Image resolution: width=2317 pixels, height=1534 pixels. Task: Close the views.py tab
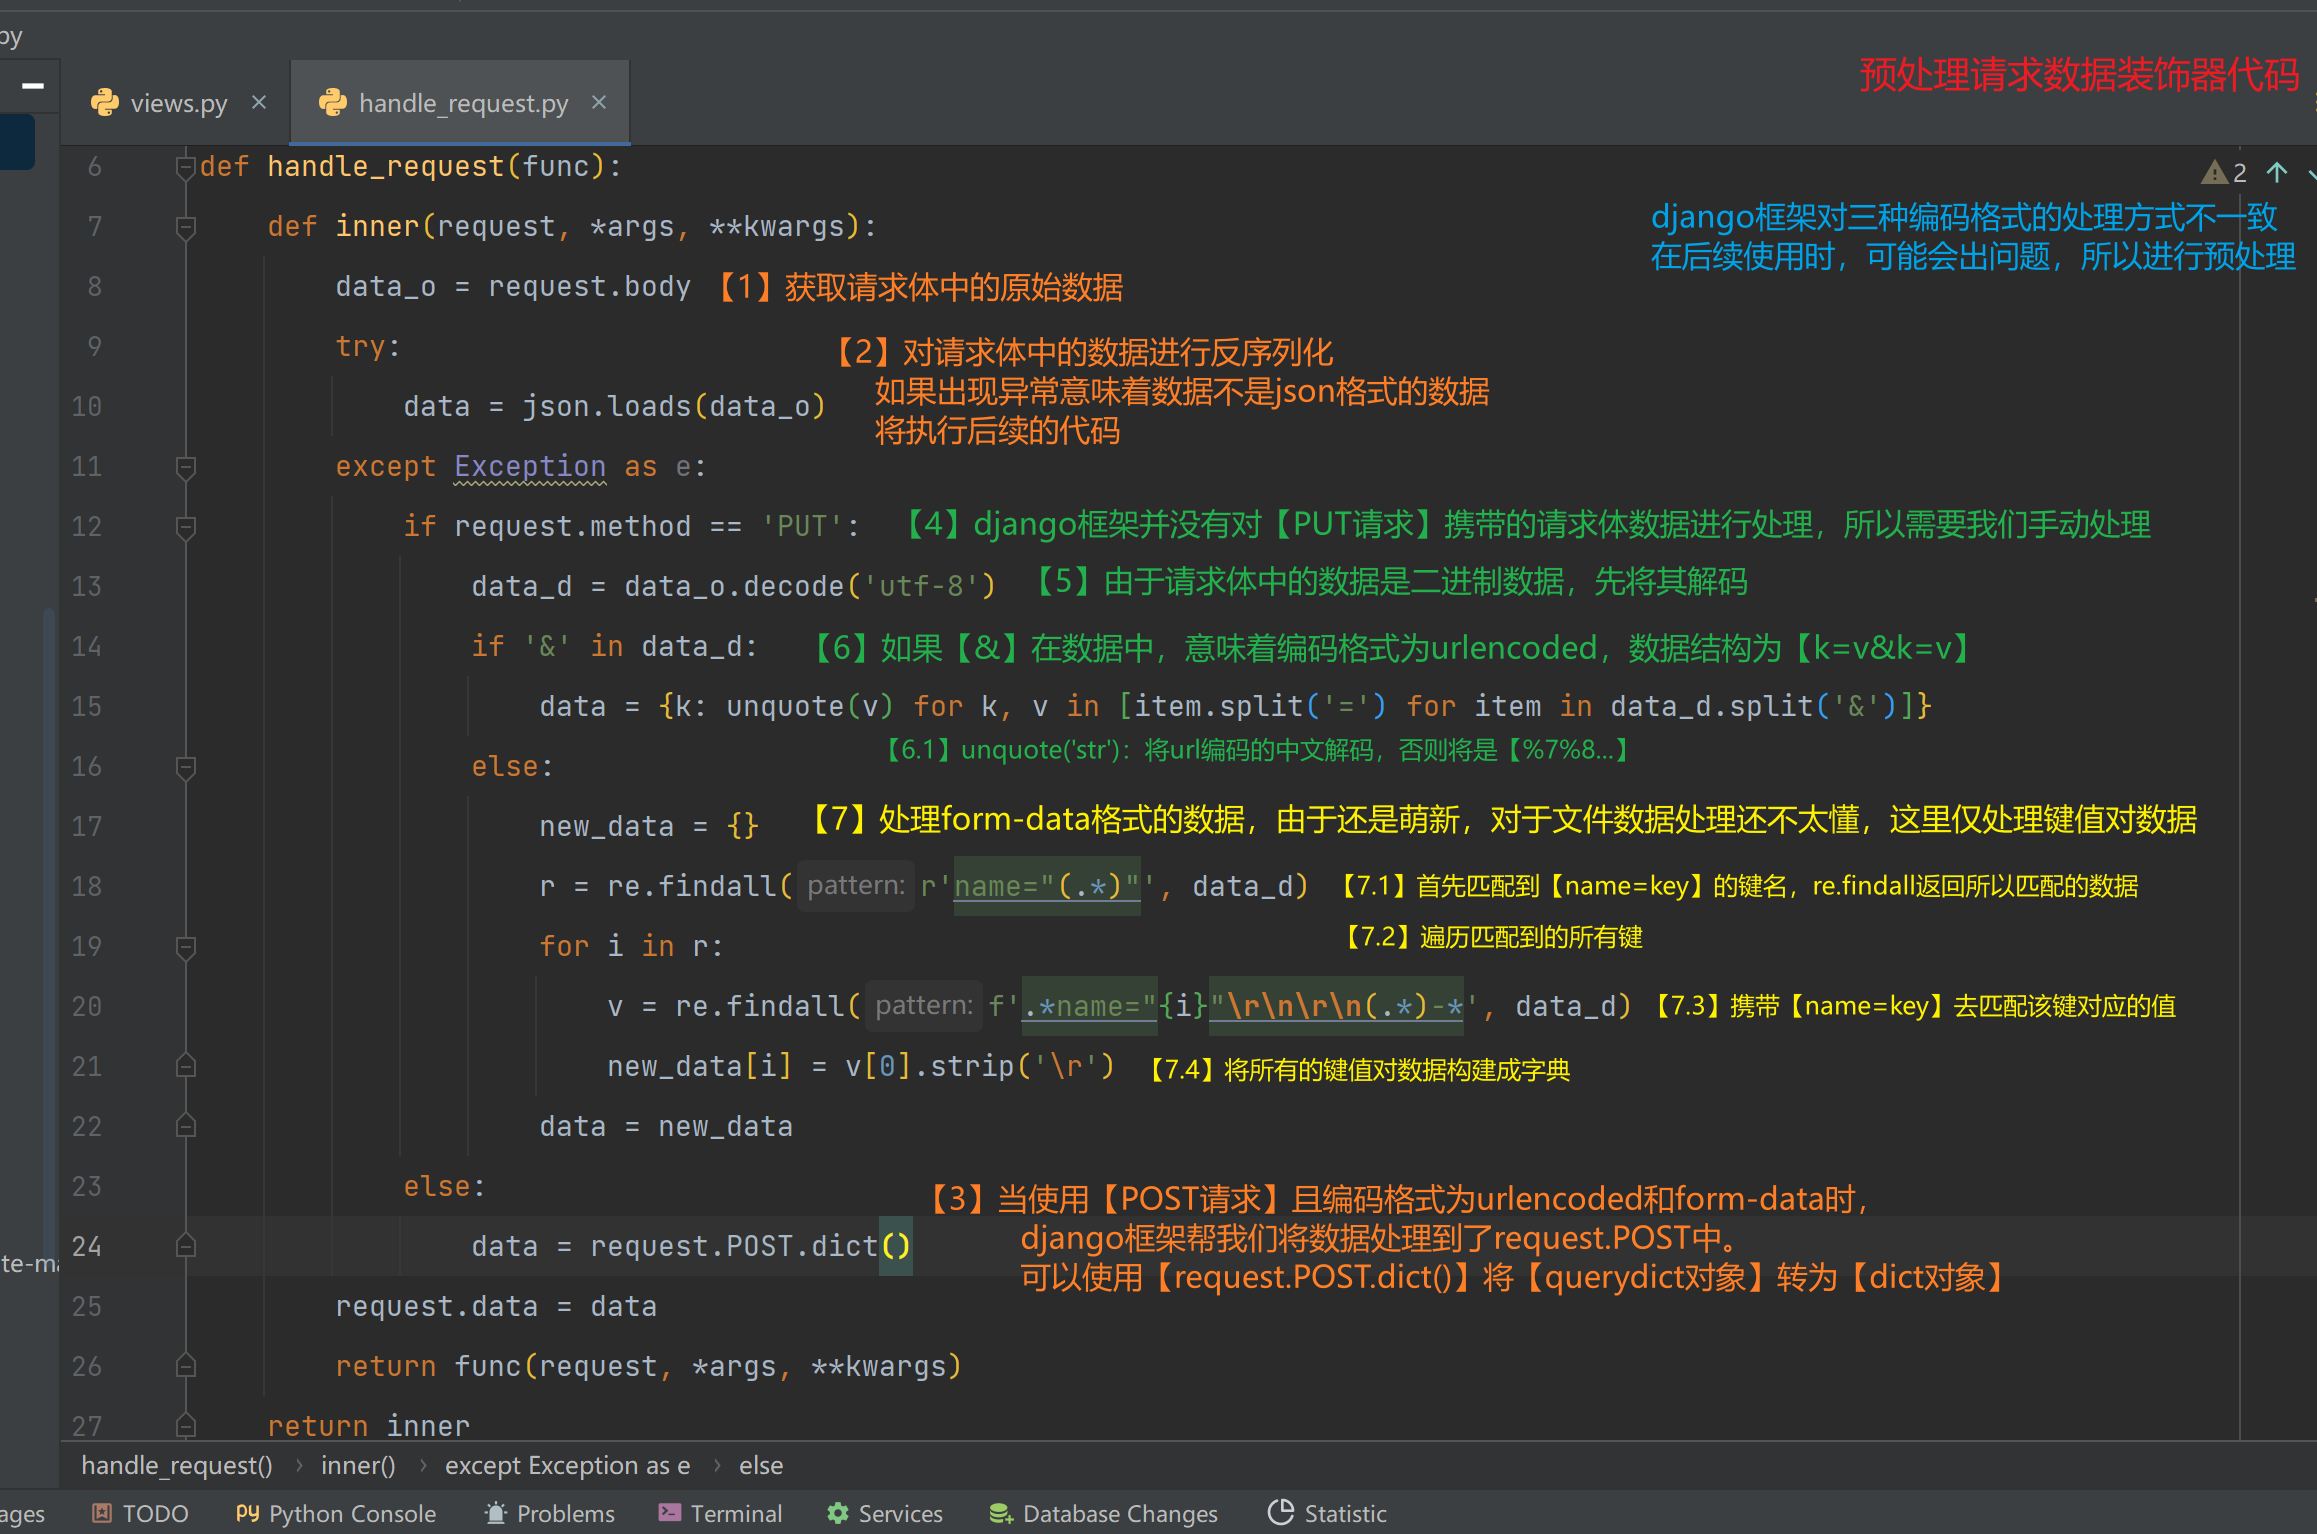[x=259, y=102]
